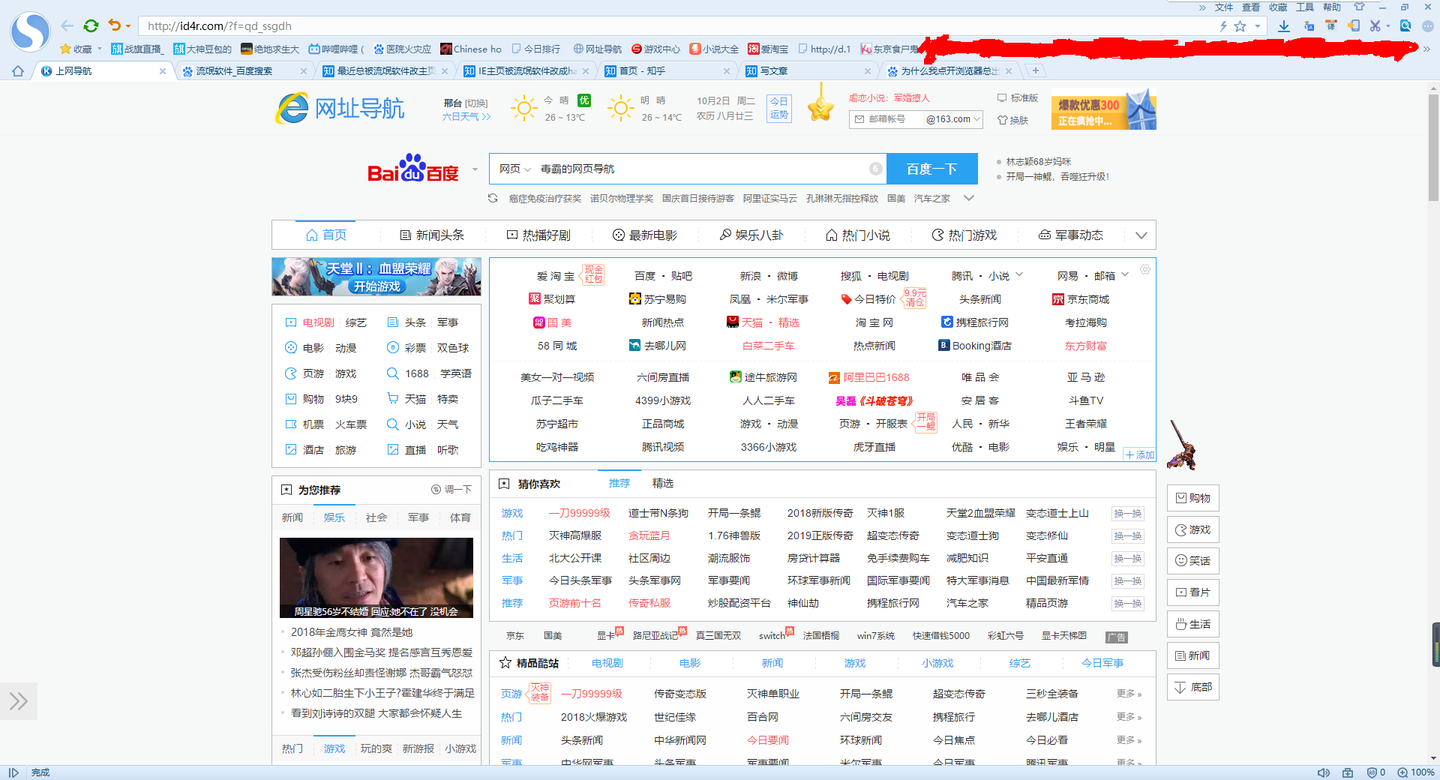The width and height of the screenshot is (1440, 780).
Task: Click the orange undo-close-tab arrow
Action: 114,25
